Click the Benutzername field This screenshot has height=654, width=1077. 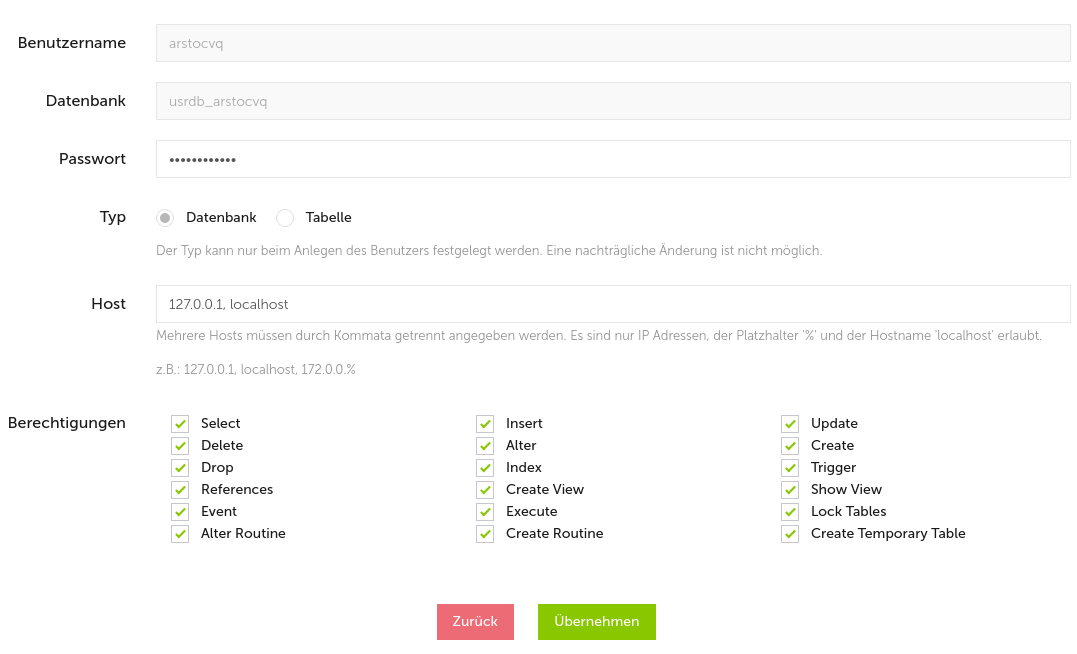(x=613, y=43)
